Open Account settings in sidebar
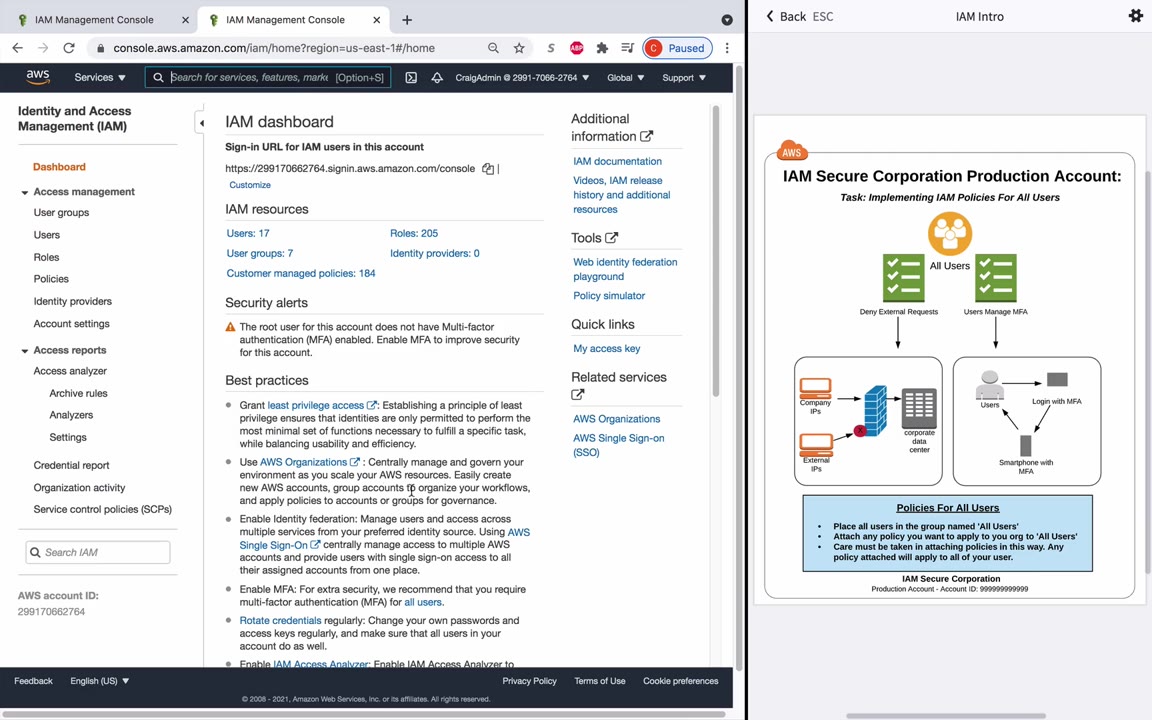 coord(71,323)
